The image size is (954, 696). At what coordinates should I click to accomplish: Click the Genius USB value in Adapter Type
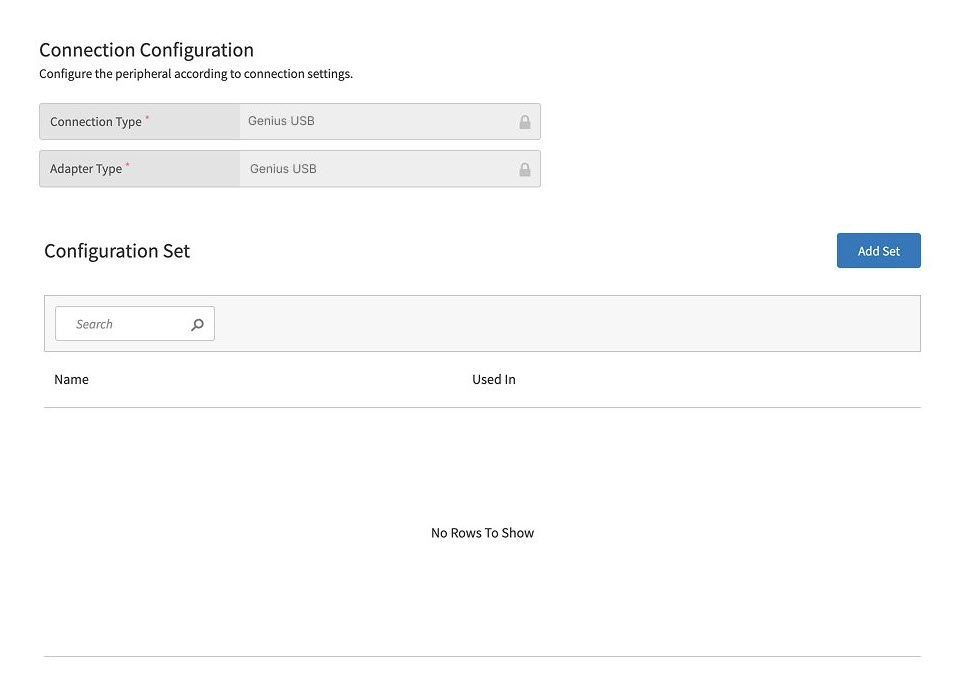point(281,168)
